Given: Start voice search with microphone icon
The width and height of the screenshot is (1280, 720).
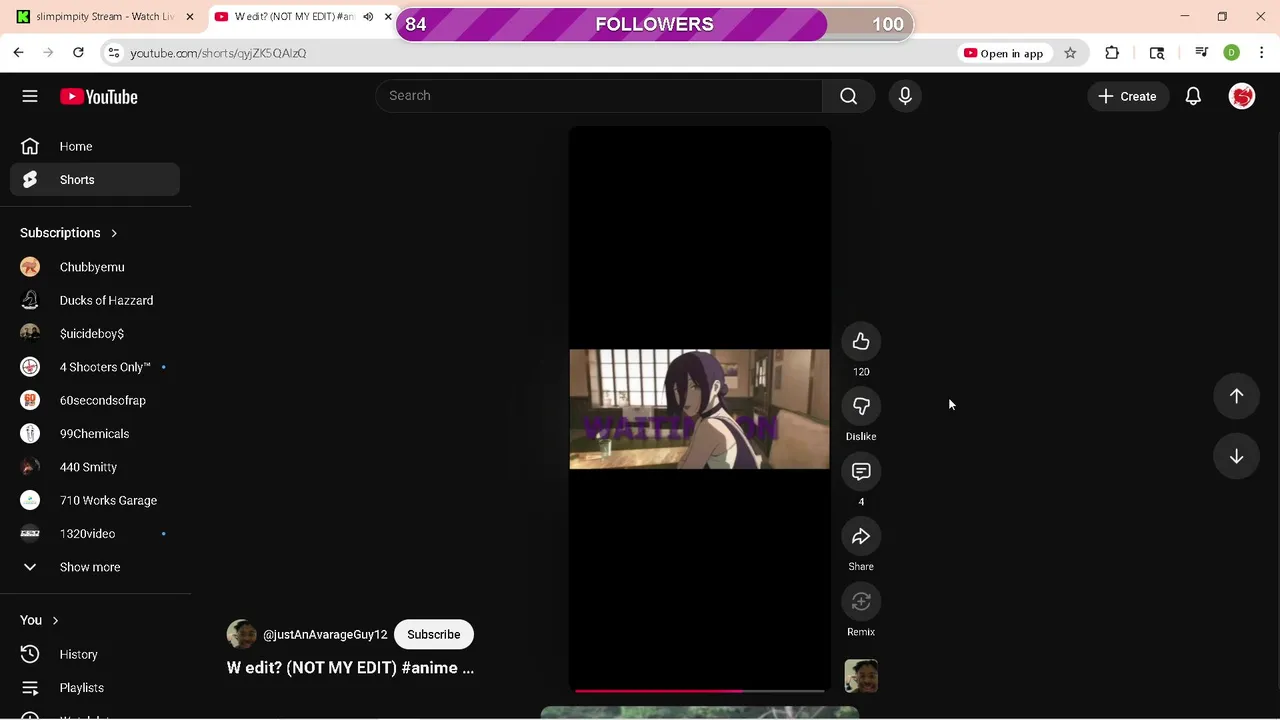Looking at the screenshot, I should tap(905, 96).
